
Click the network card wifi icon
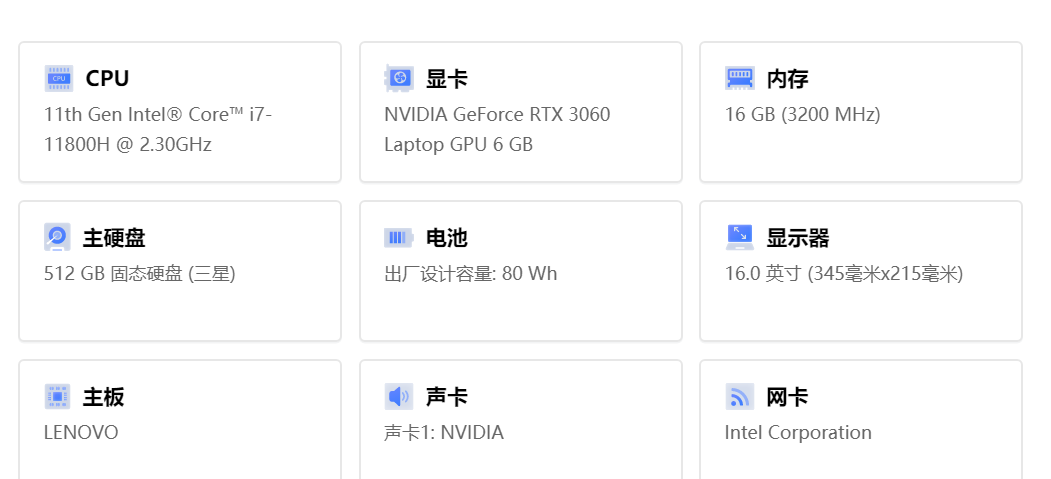pos(739,396)
